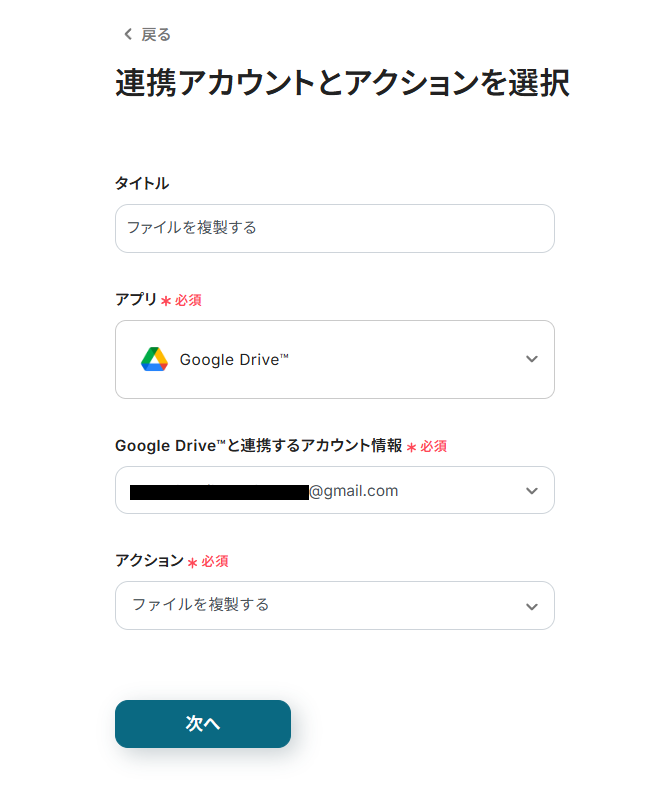Screen dimensions: 667x795
Task: Click the back chevron arrow icon
Action: 127,35
